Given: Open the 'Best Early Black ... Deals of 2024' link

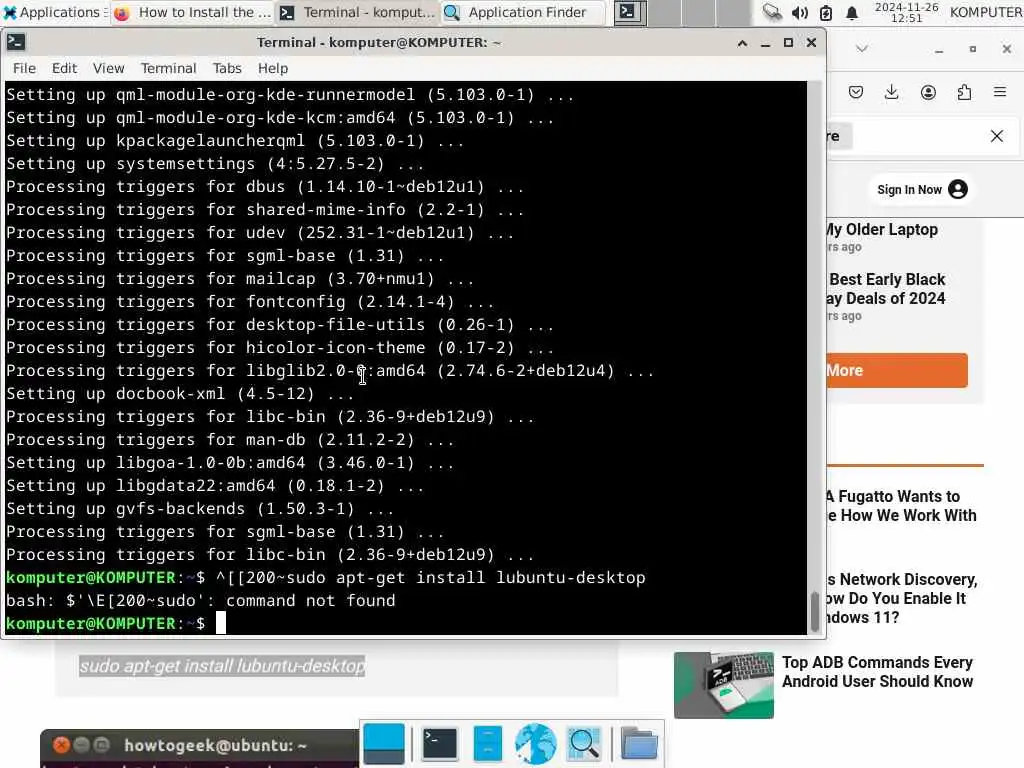Looking at the screenshot, I should click(x=886, y=289).
